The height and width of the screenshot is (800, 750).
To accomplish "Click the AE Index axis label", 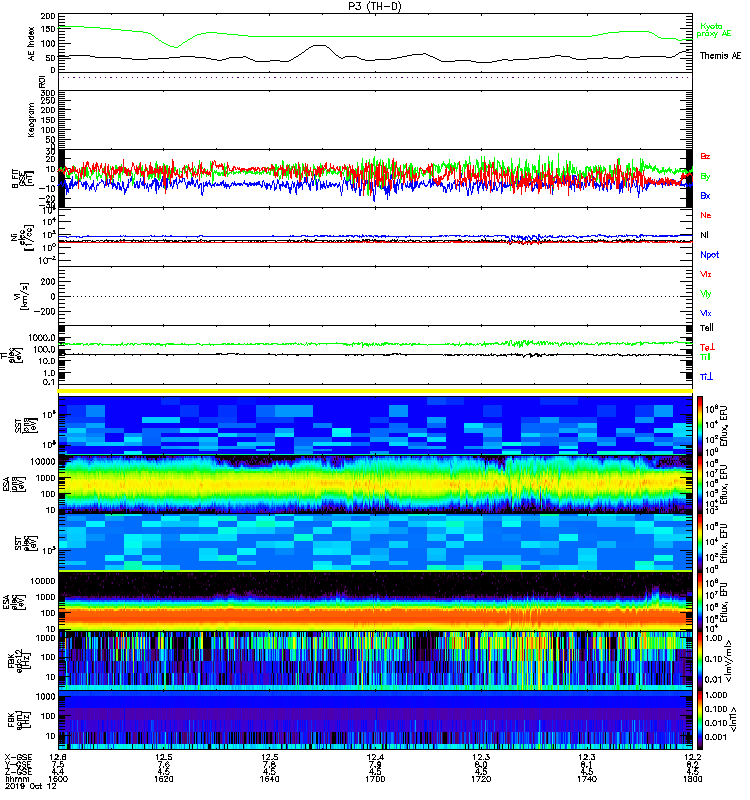I will pos(32,44).
